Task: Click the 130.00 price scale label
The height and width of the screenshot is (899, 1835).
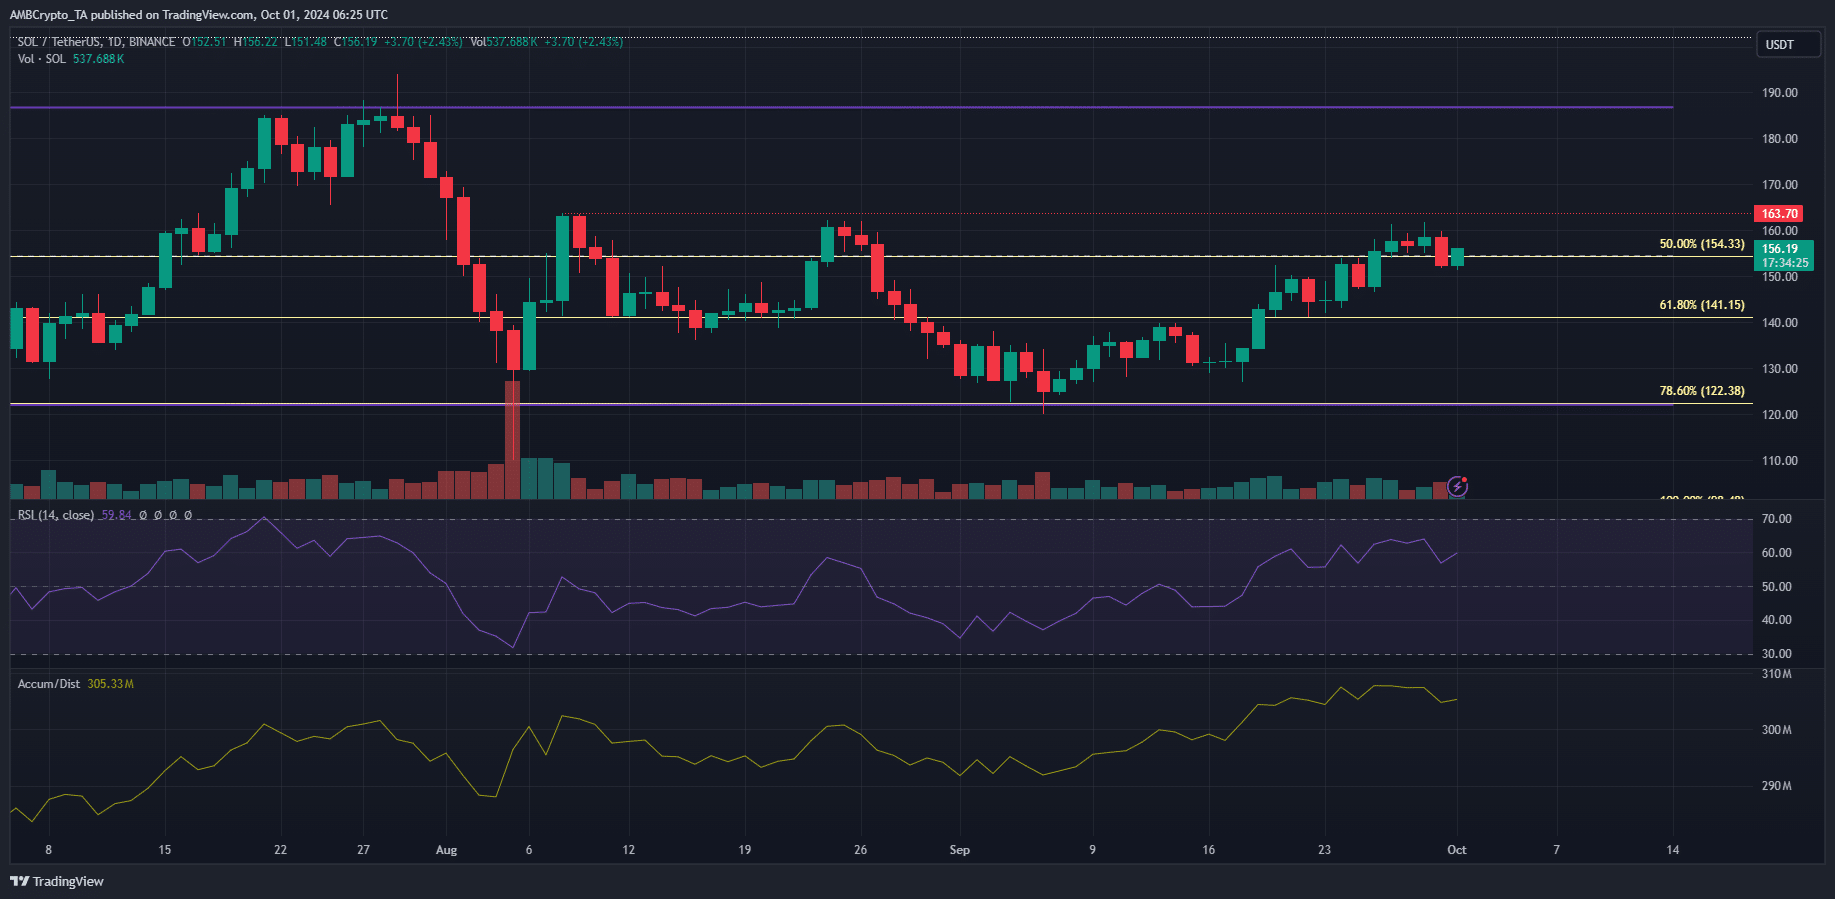Action: [1779, 369]
